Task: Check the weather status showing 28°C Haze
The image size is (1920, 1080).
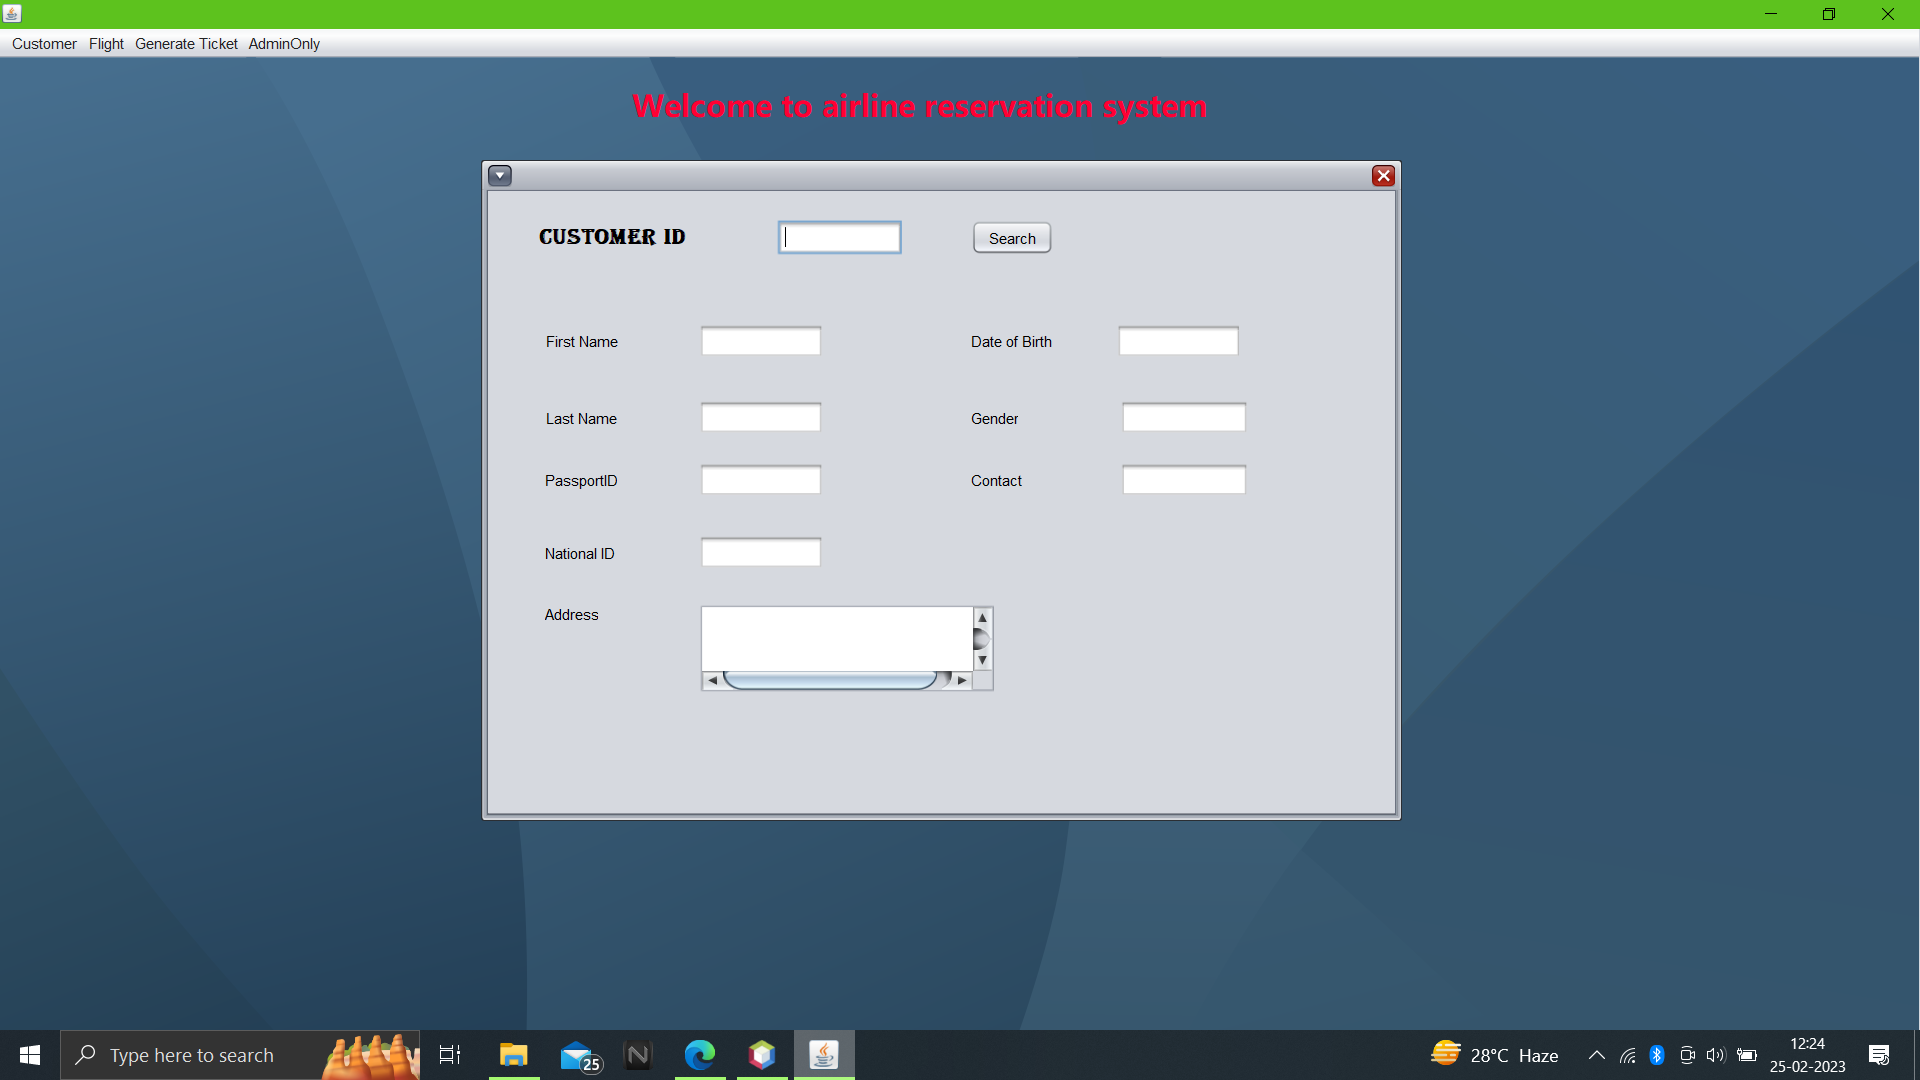Action: [1496, 1054]
